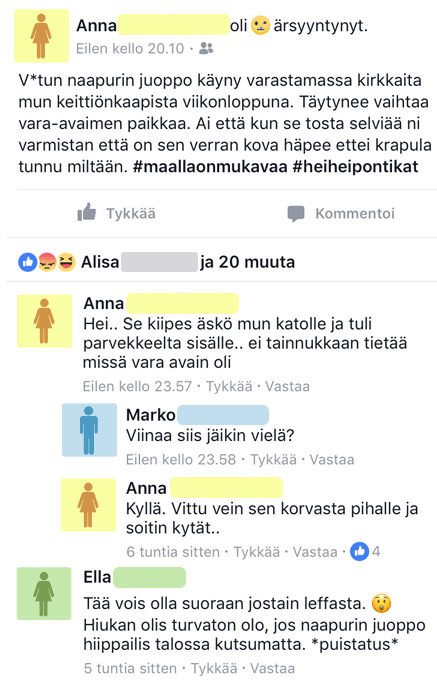
Task: Click the laughing face reaction icon
Action: point(66,262)
